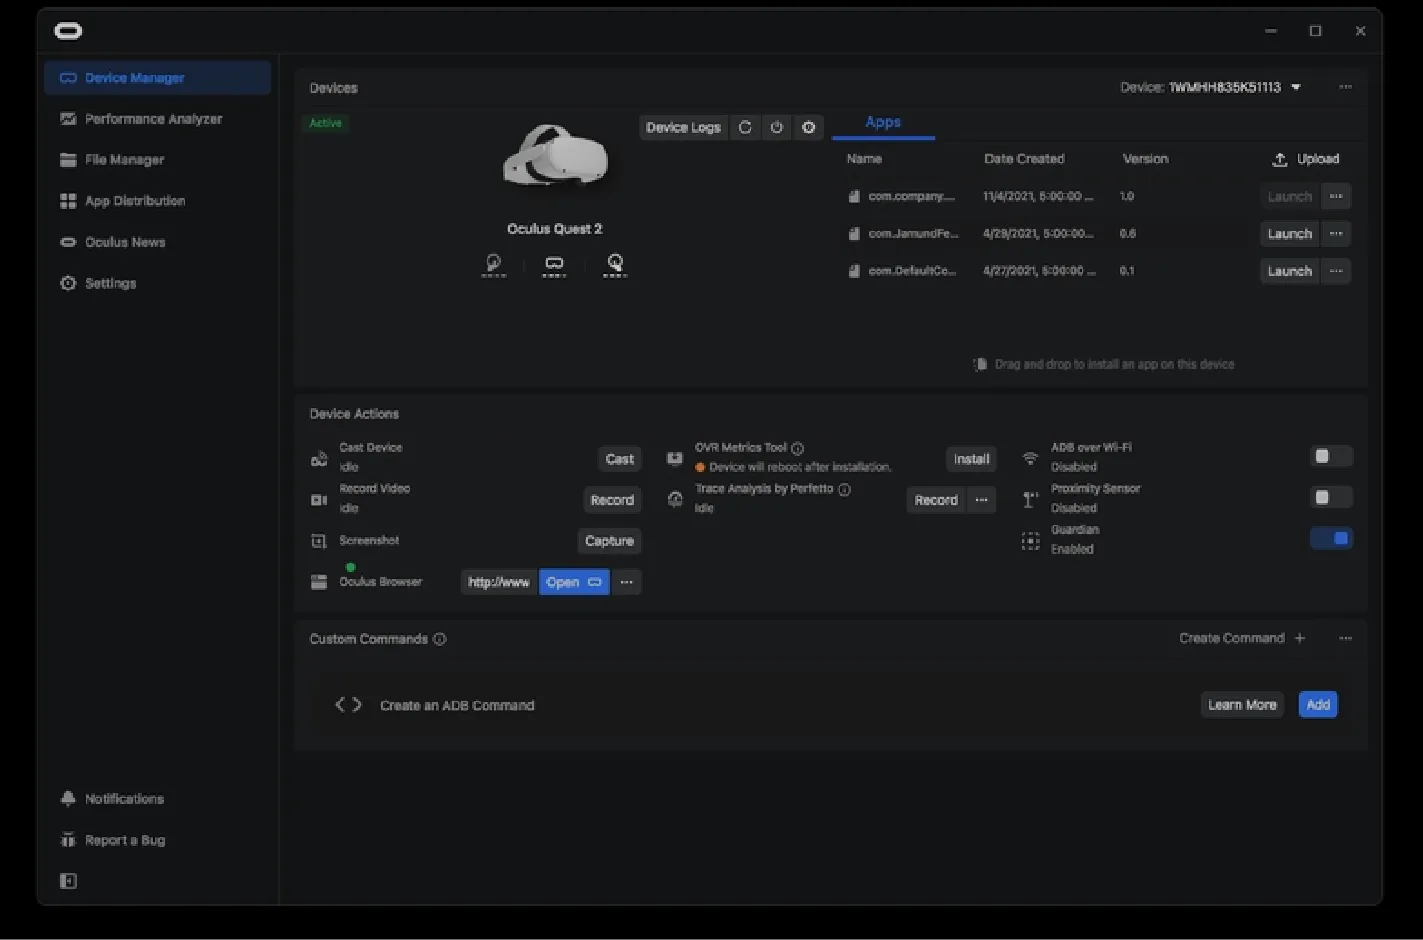1423x940 pixels.
Task: Open more options for com.JamundFe app
Action: [1336, 234]
